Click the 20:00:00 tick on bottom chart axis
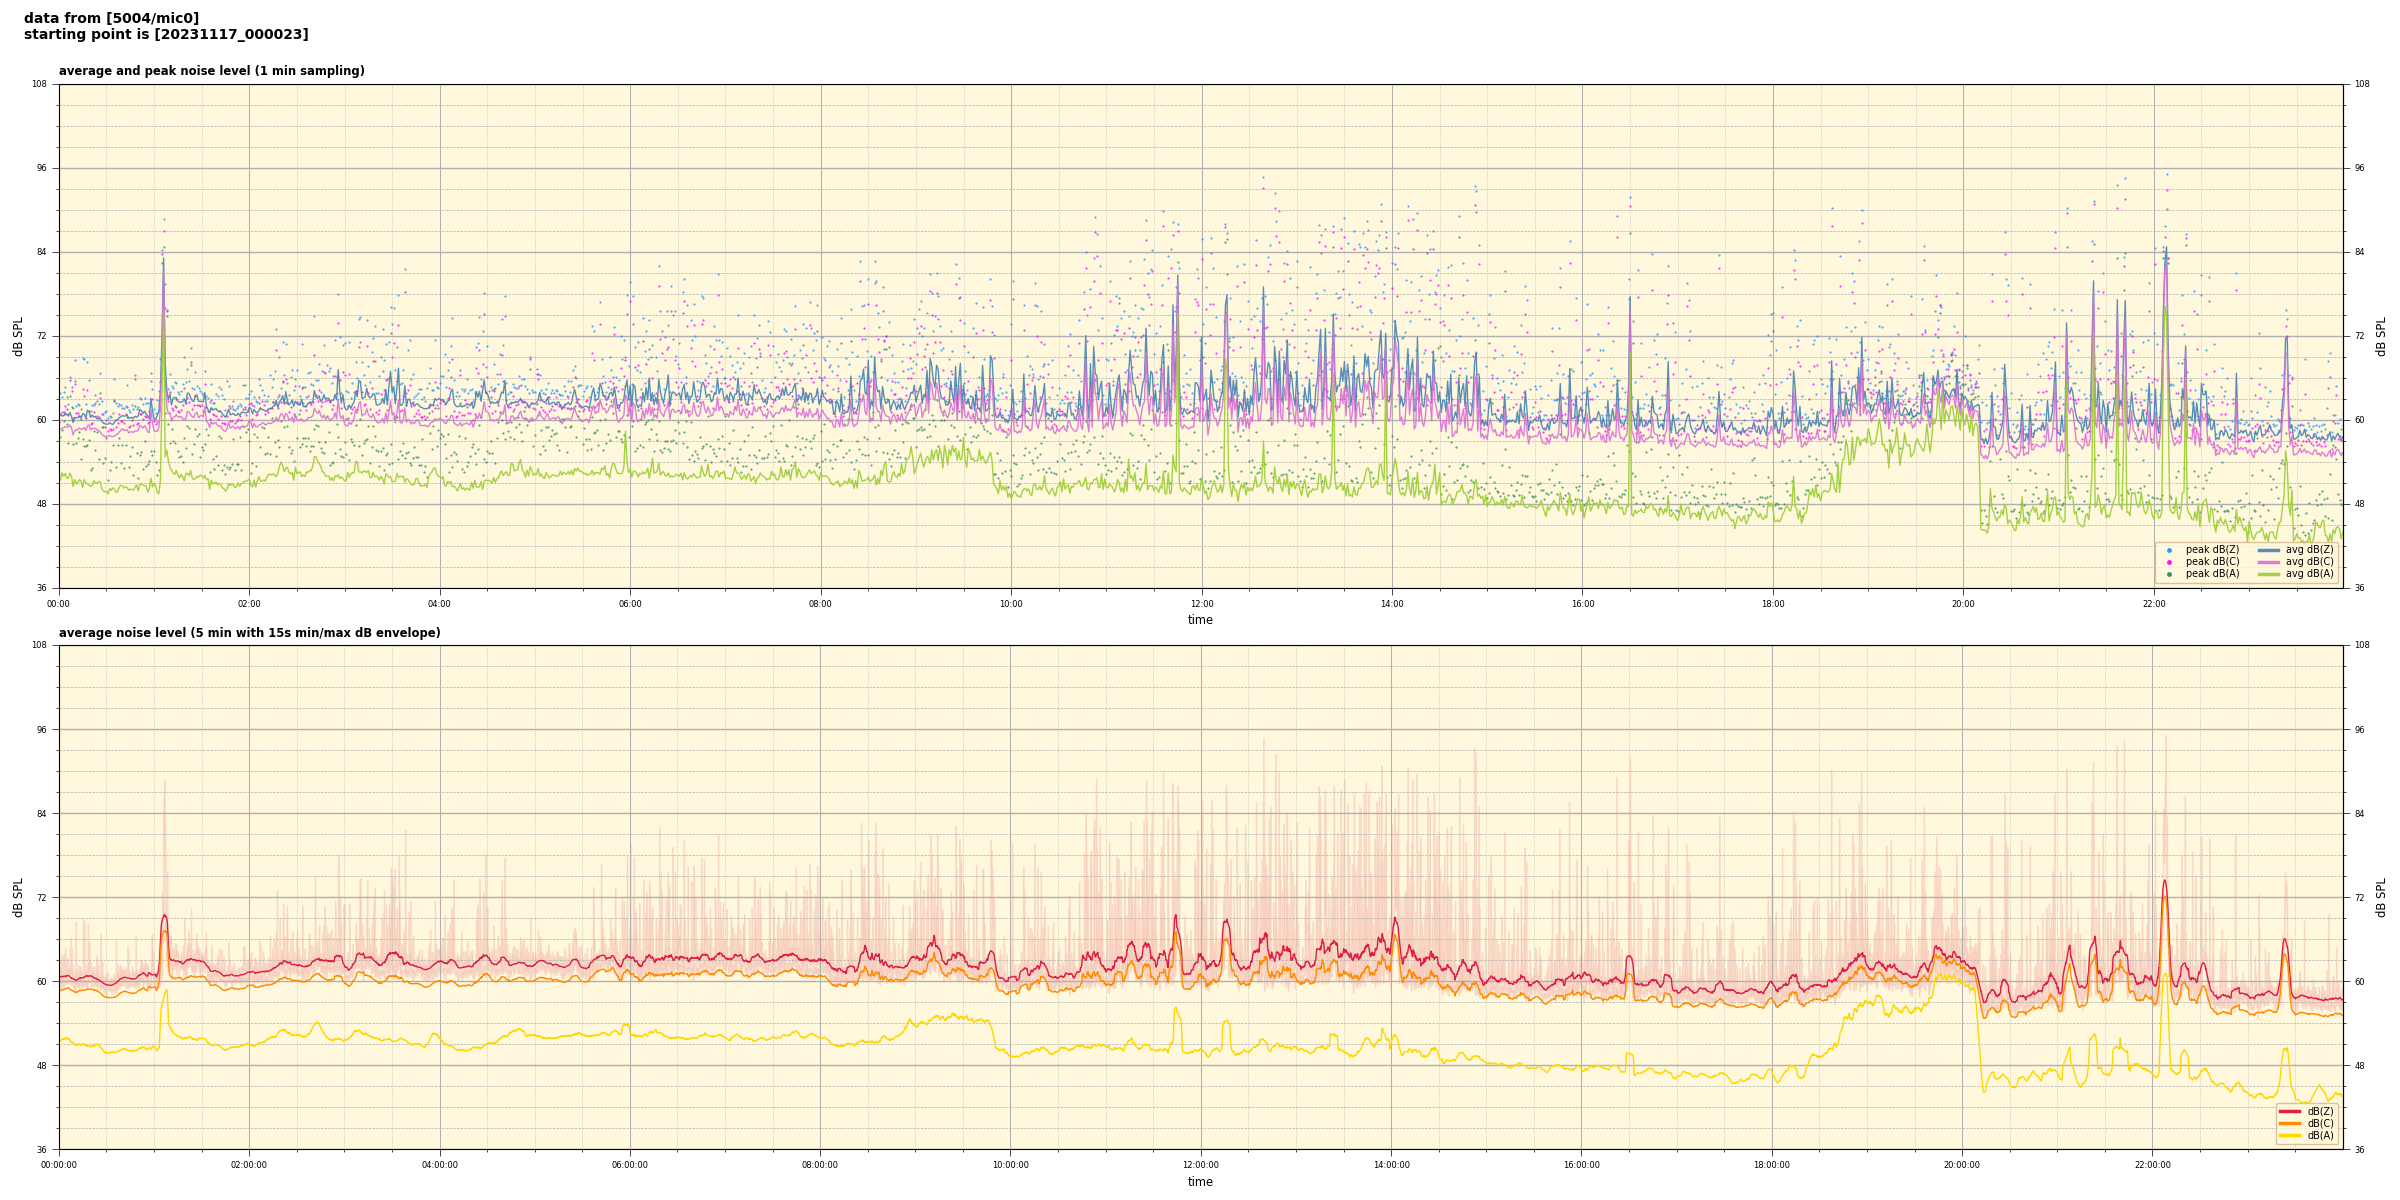The height and width of the screenshot is (1200, 2400). pos(1962,1165)
